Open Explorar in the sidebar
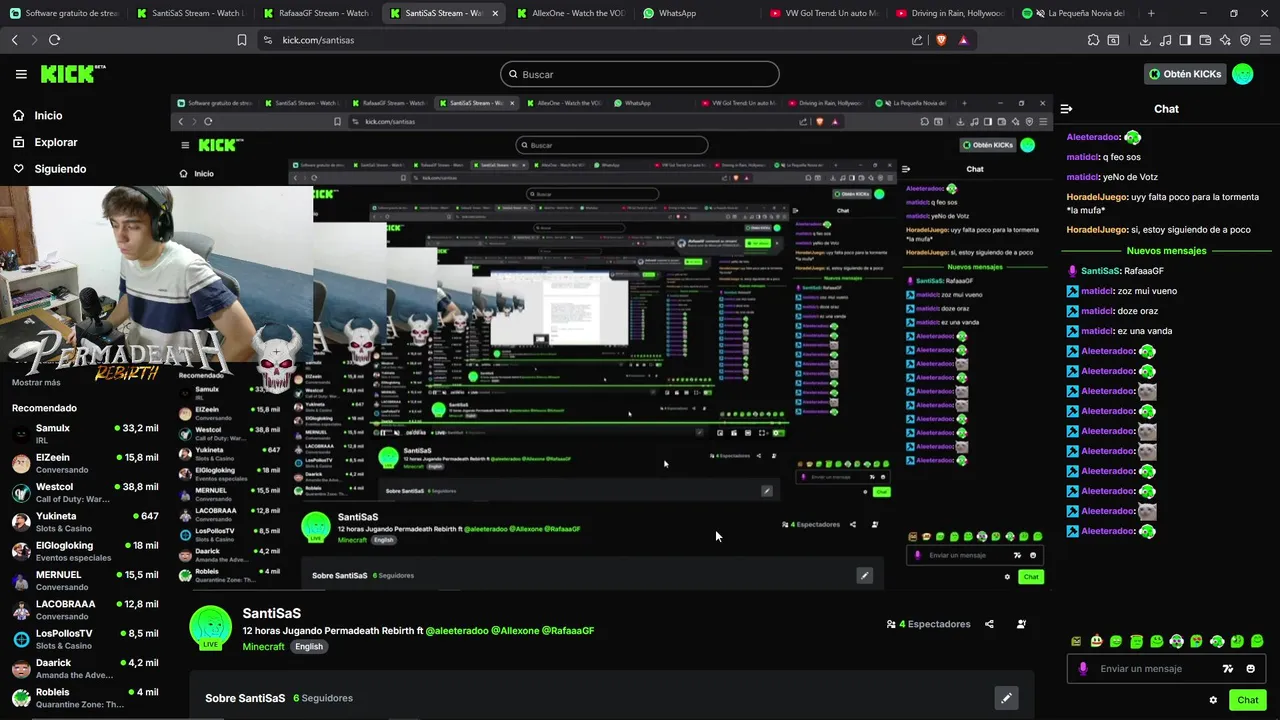 pos(45,142)
